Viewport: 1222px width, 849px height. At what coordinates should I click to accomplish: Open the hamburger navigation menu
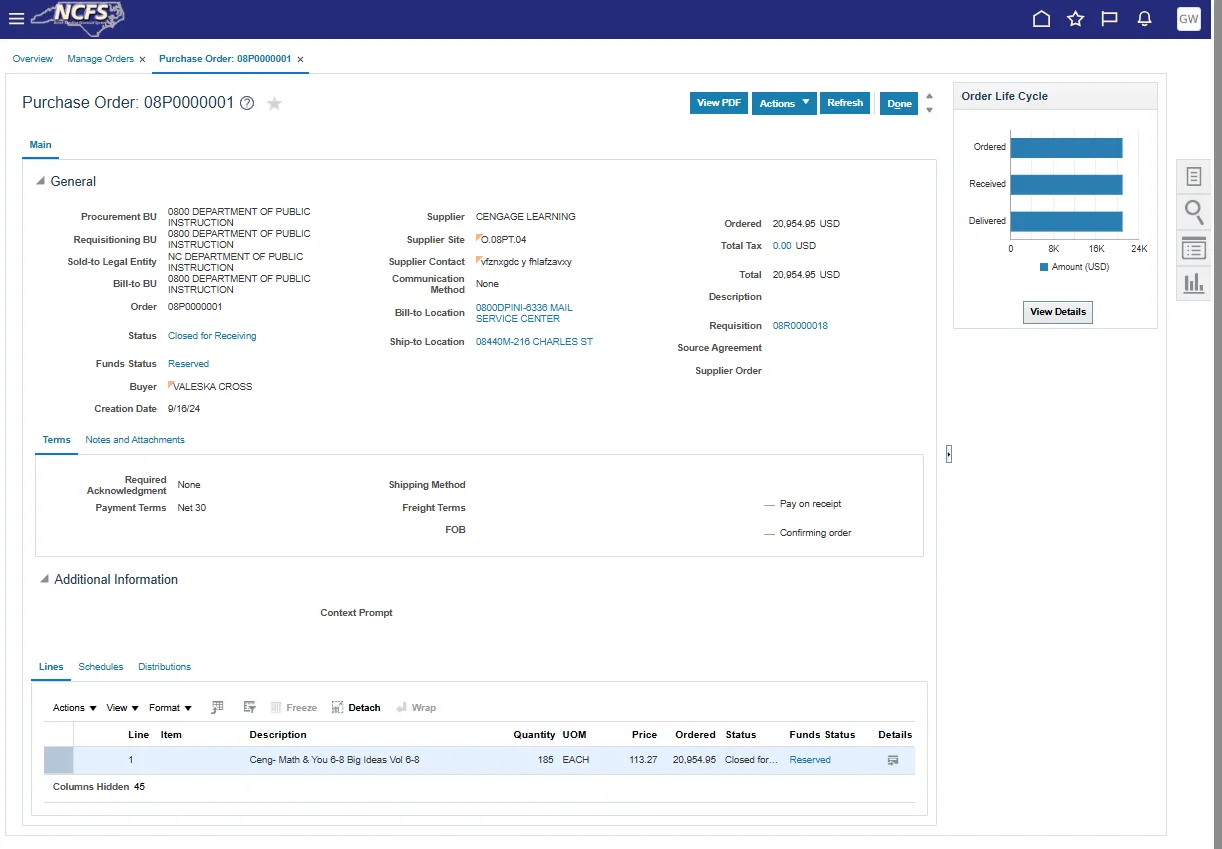pos(16,19)
